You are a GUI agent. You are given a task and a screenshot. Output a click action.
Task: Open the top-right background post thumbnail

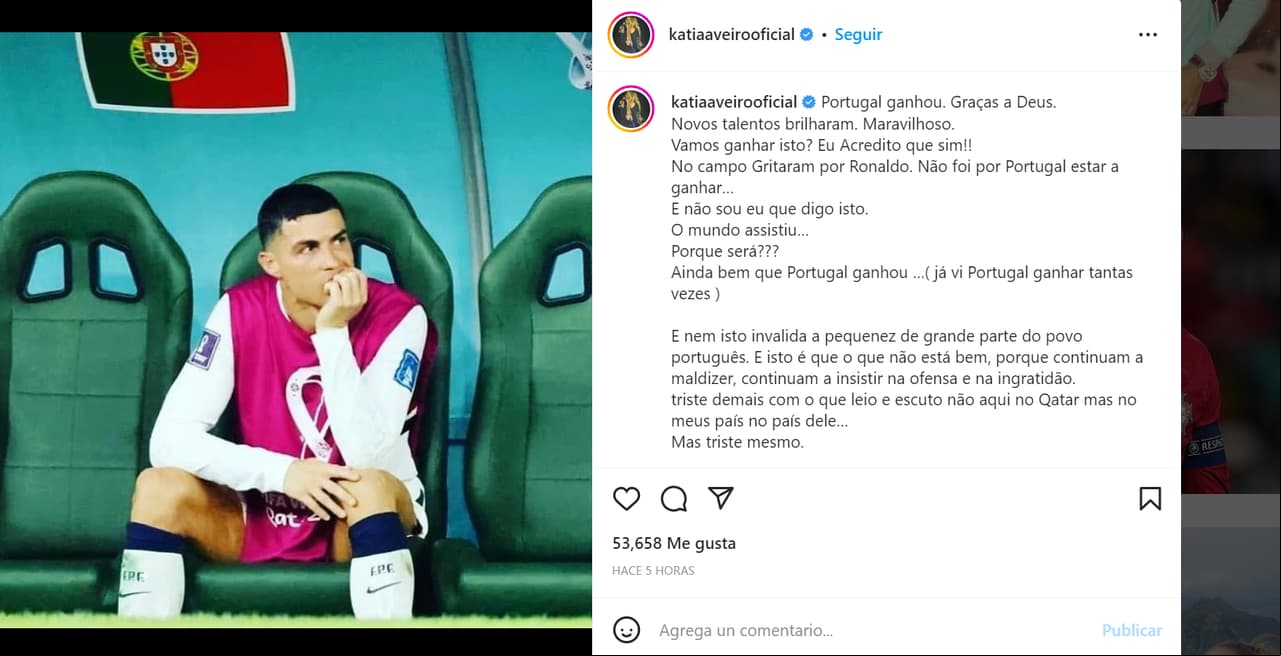click(x=1231, y=58)
